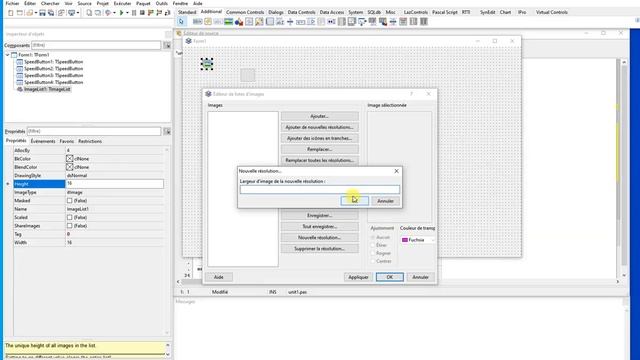This screenshot has height=360, width=640.
Task: Select the Étirer adjustment radio button
Action: tap(373, 245)
